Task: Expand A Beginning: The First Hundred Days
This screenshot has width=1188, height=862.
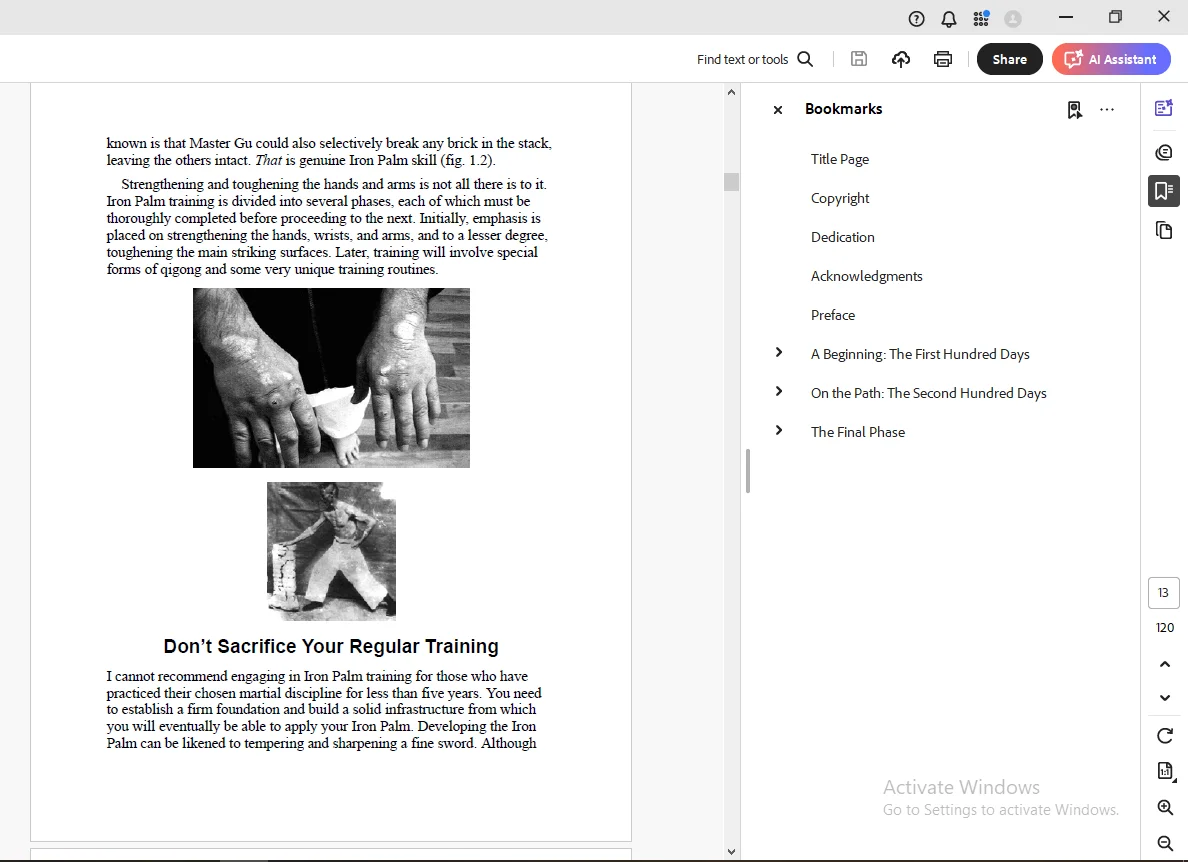Action: [x=778, y=352]
